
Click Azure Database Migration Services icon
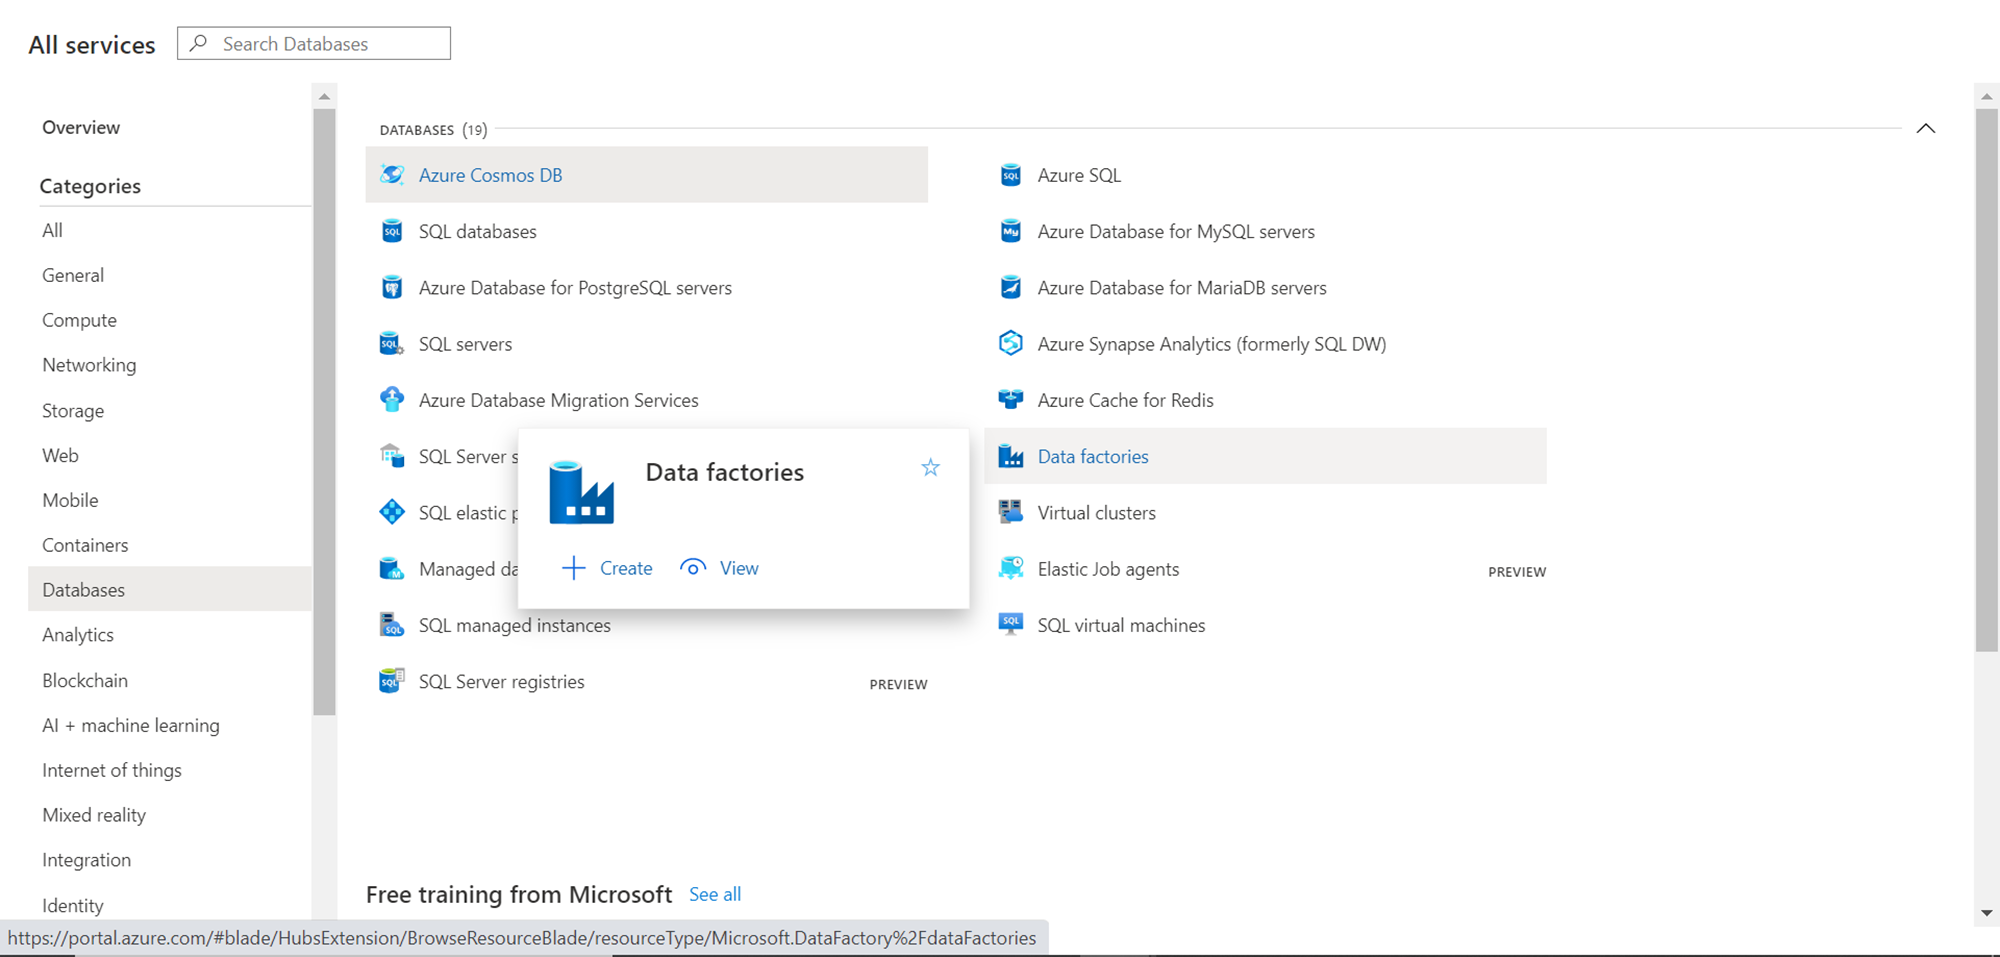click(x=392, y=400)
